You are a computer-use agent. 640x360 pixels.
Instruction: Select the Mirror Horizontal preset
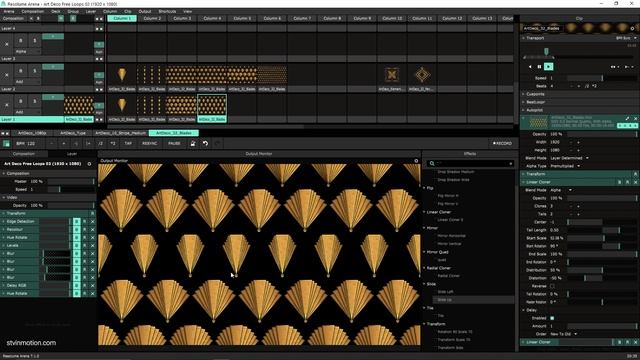451,236
